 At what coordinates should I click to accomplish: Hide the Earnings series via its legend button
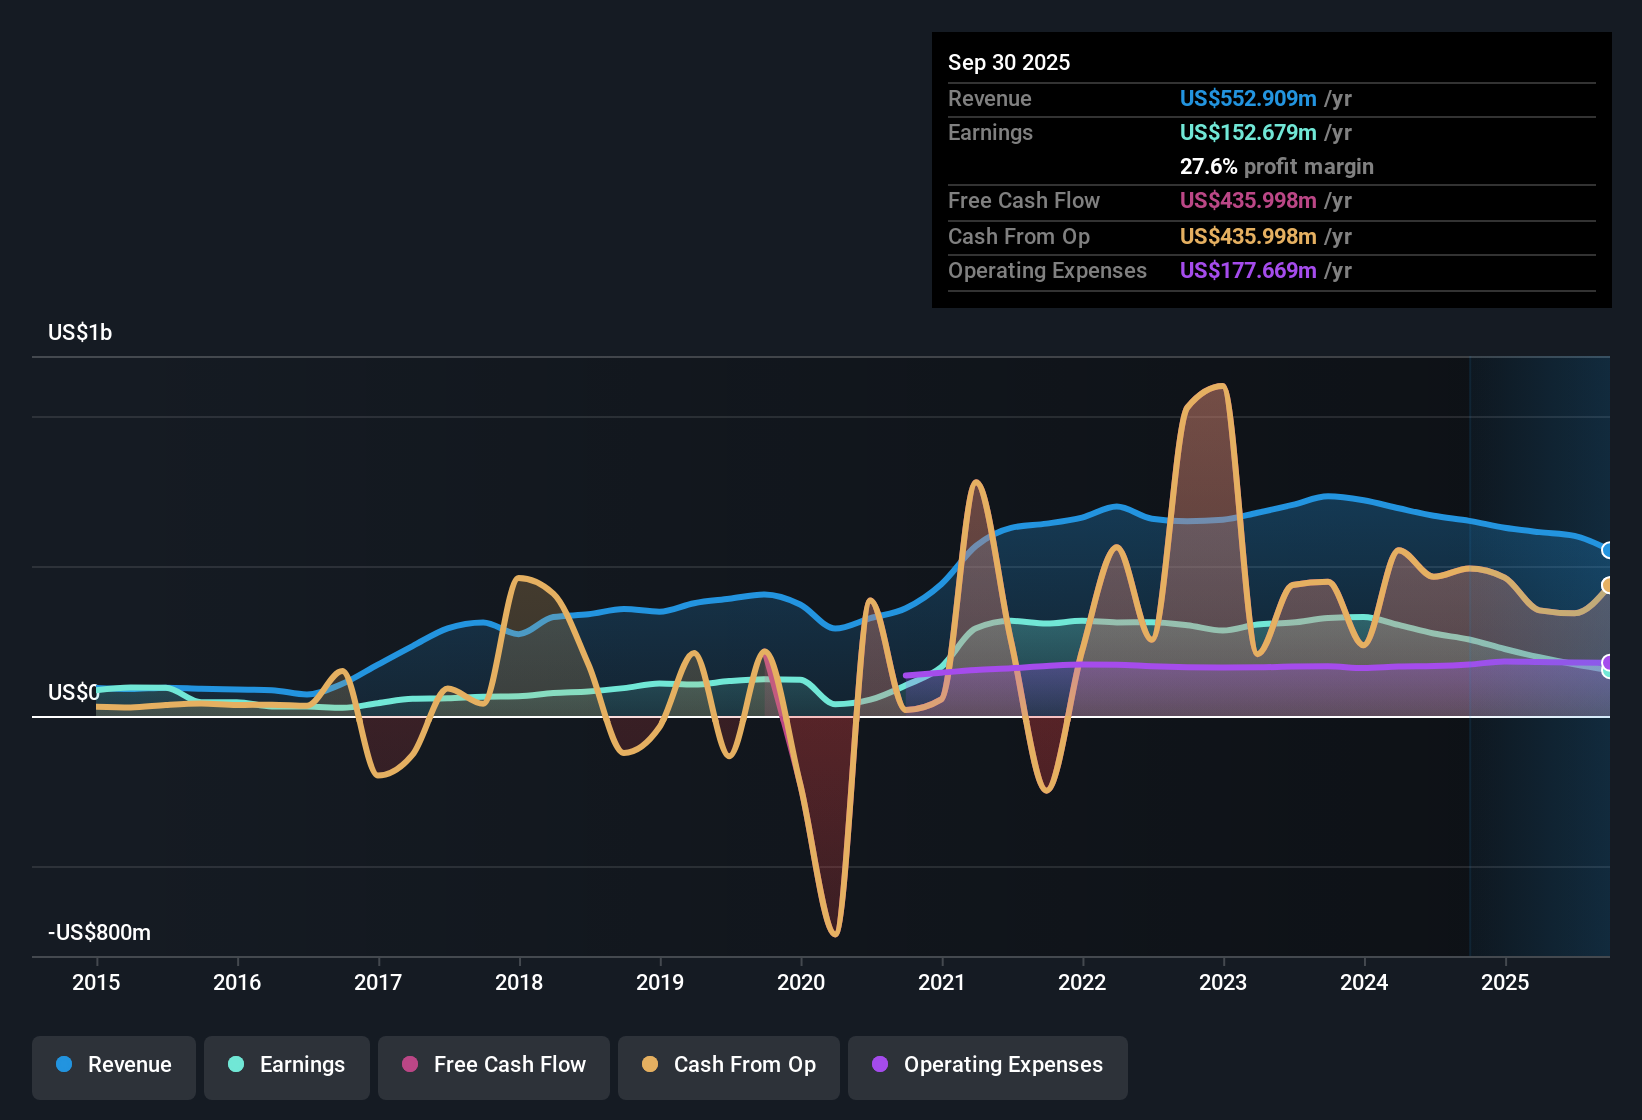(x=287, y=1065)
